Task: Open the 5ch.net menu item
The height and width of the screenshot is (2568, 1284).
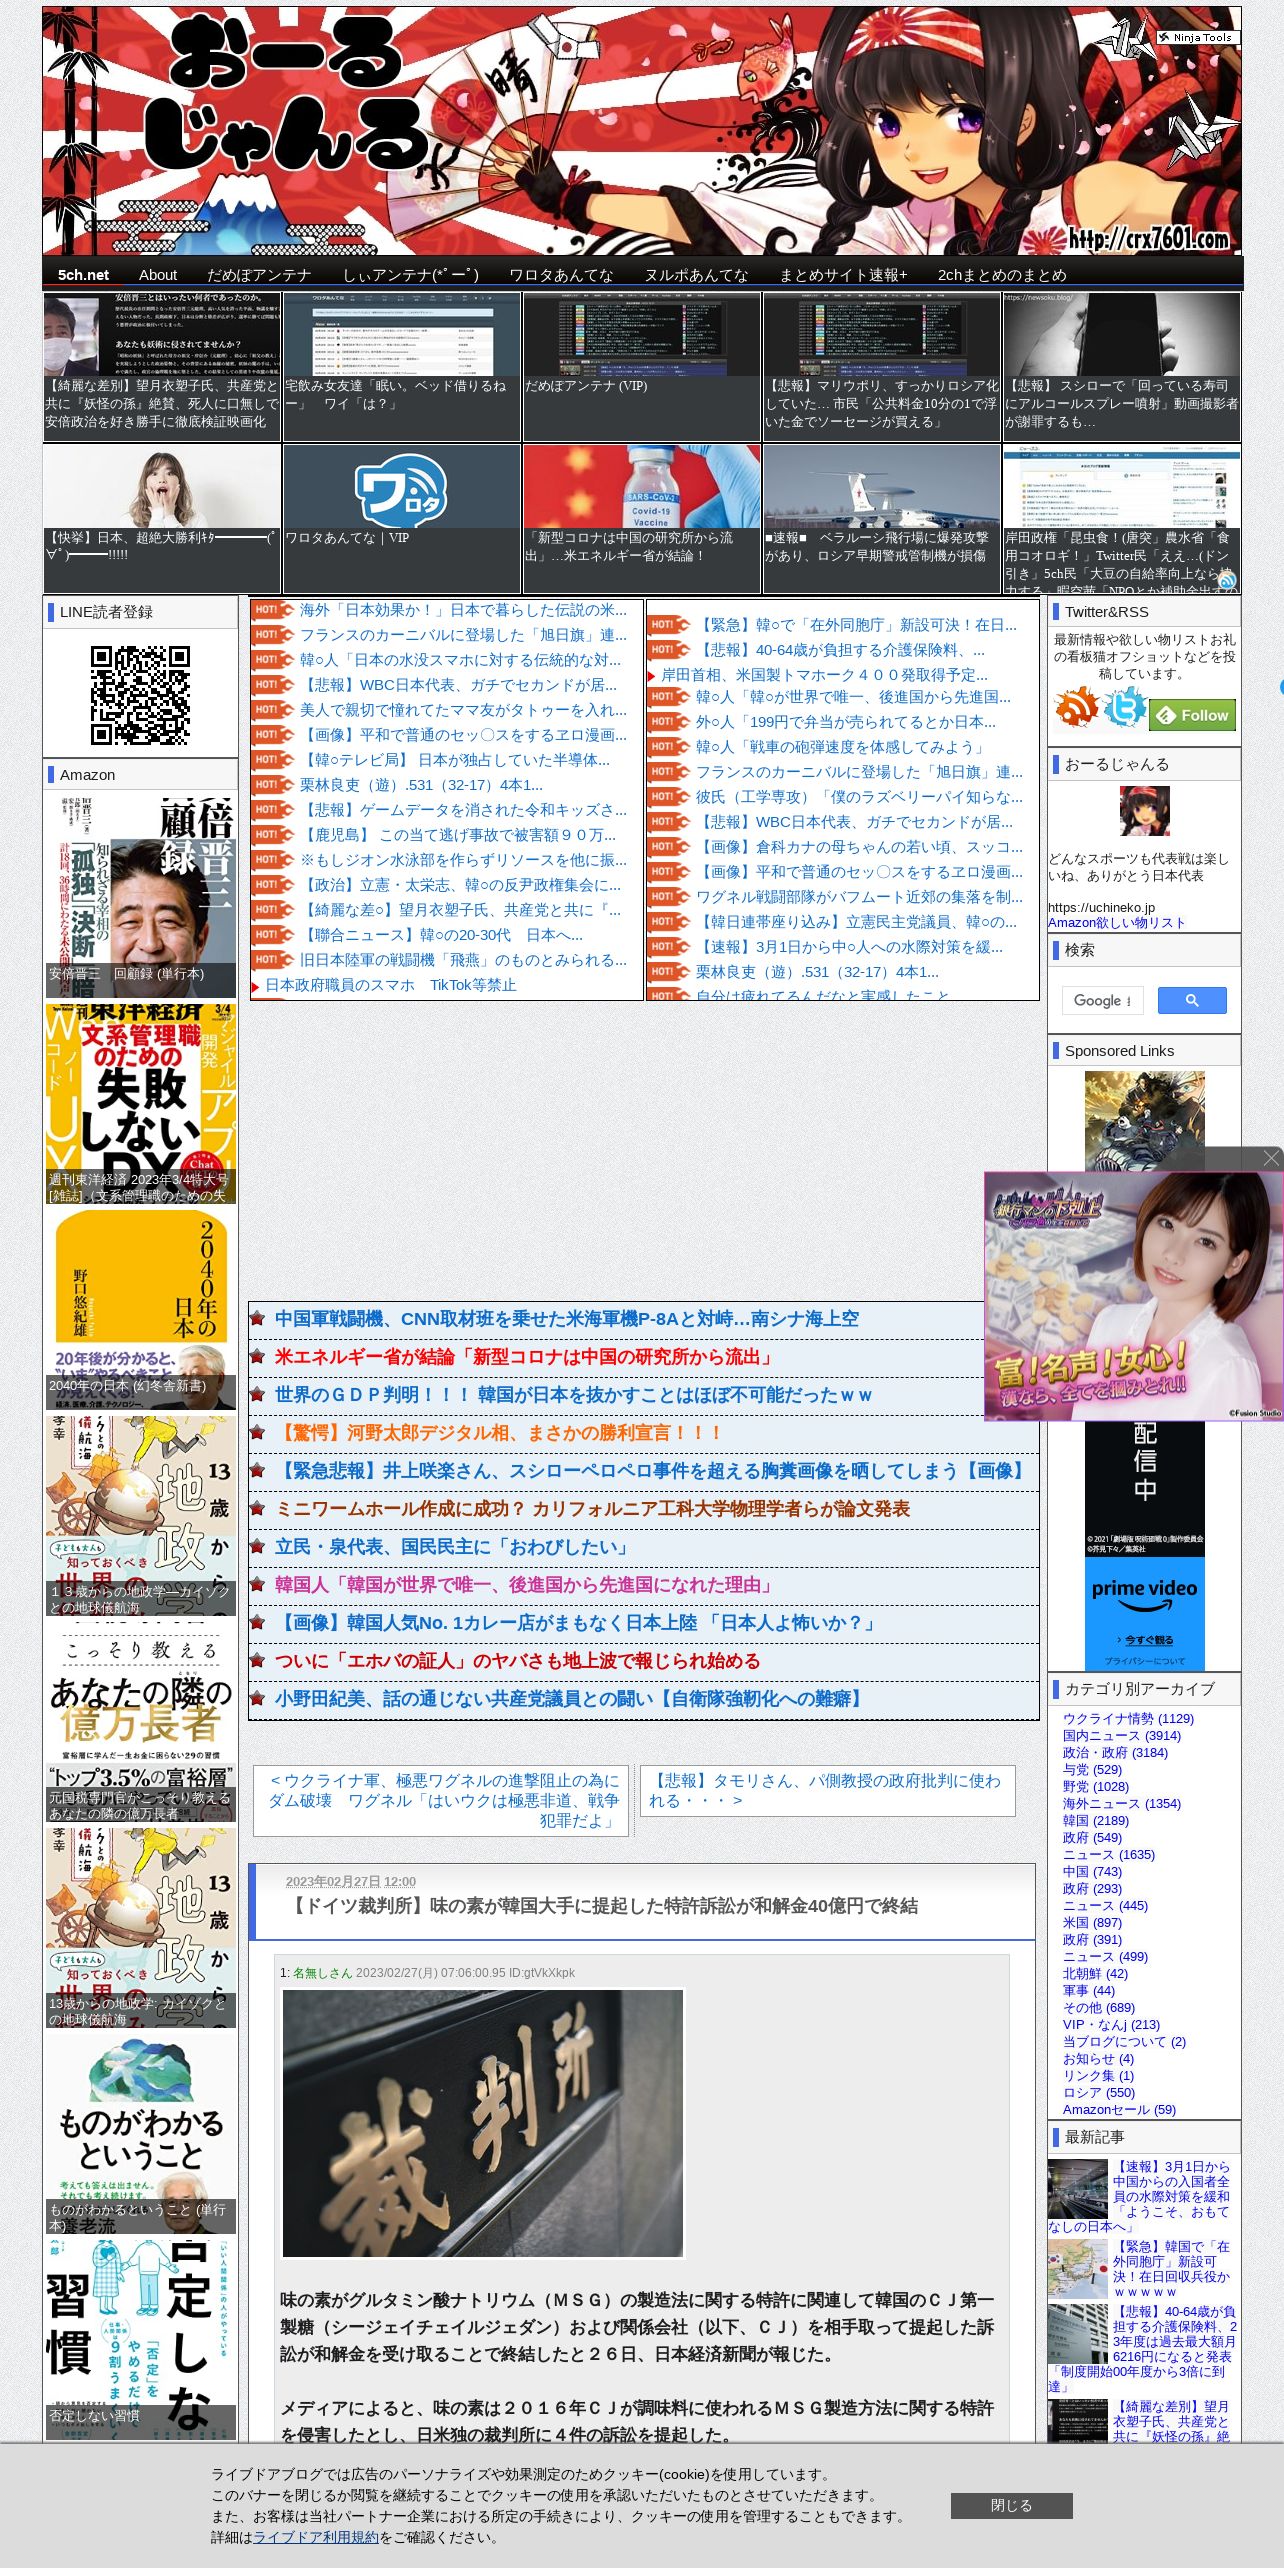Action: [83, 275]
